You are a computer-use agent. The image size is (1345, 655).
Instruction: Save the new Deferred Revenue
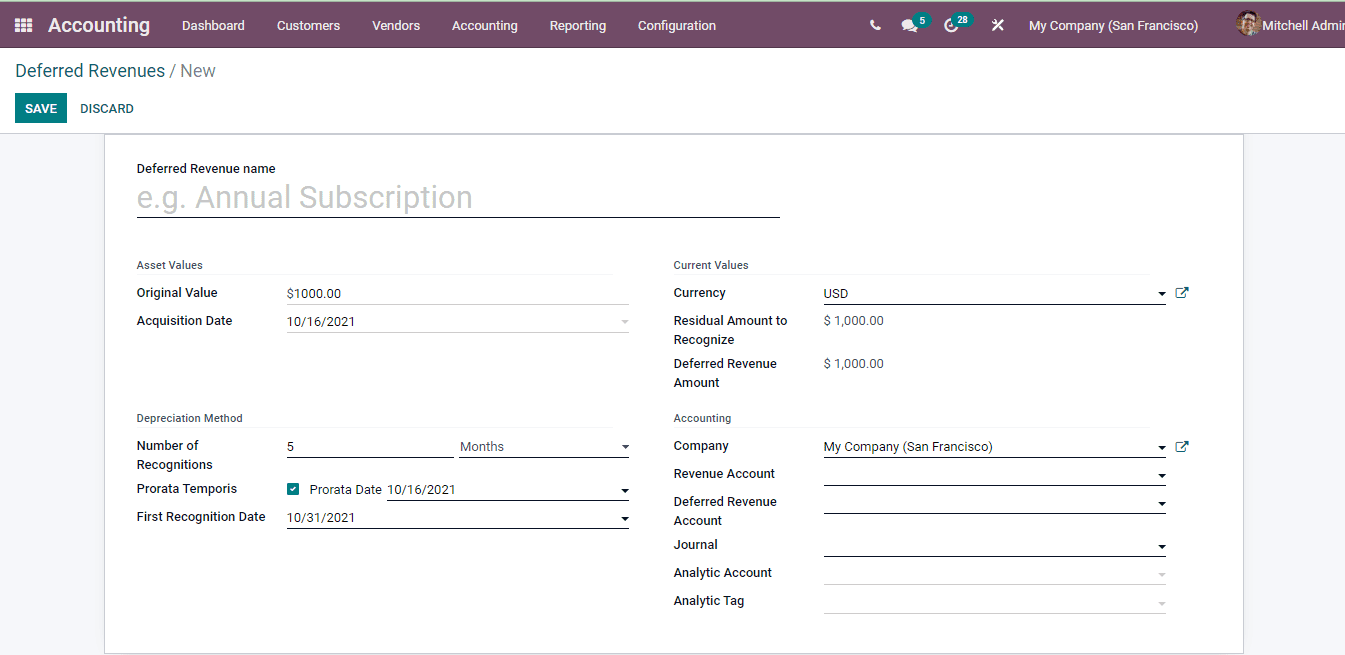tap(40, 108)
